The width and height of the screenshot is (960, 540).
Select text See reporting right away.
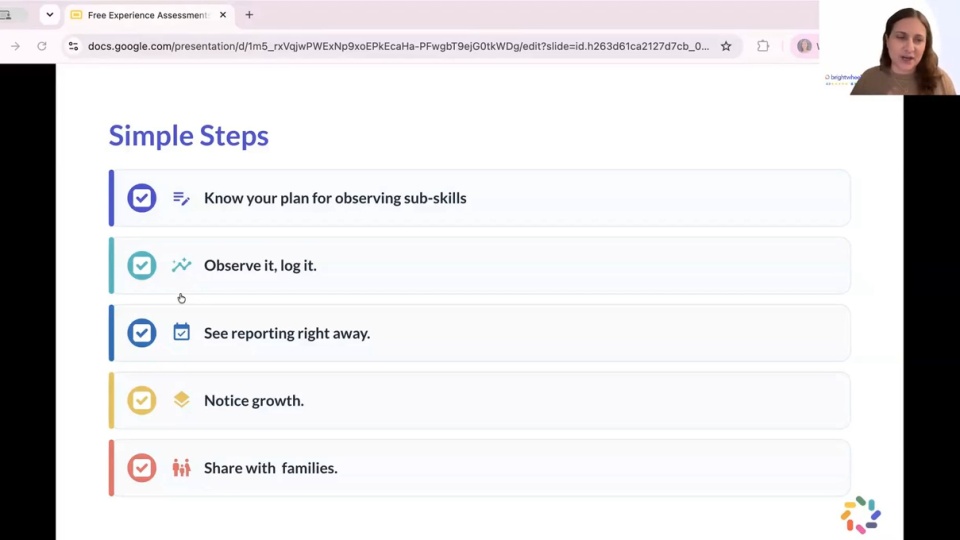(287, 333)
